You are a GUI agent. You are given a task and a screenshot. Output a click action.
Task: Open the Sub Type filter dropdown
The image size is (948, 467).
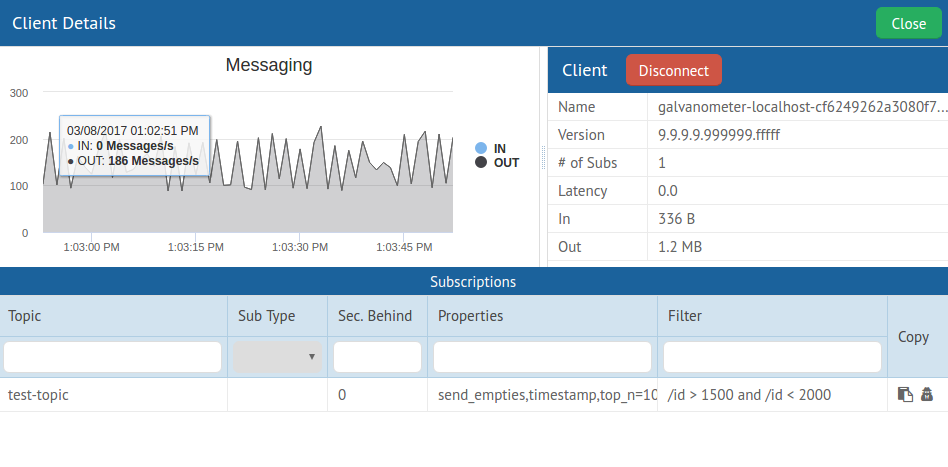277,357
